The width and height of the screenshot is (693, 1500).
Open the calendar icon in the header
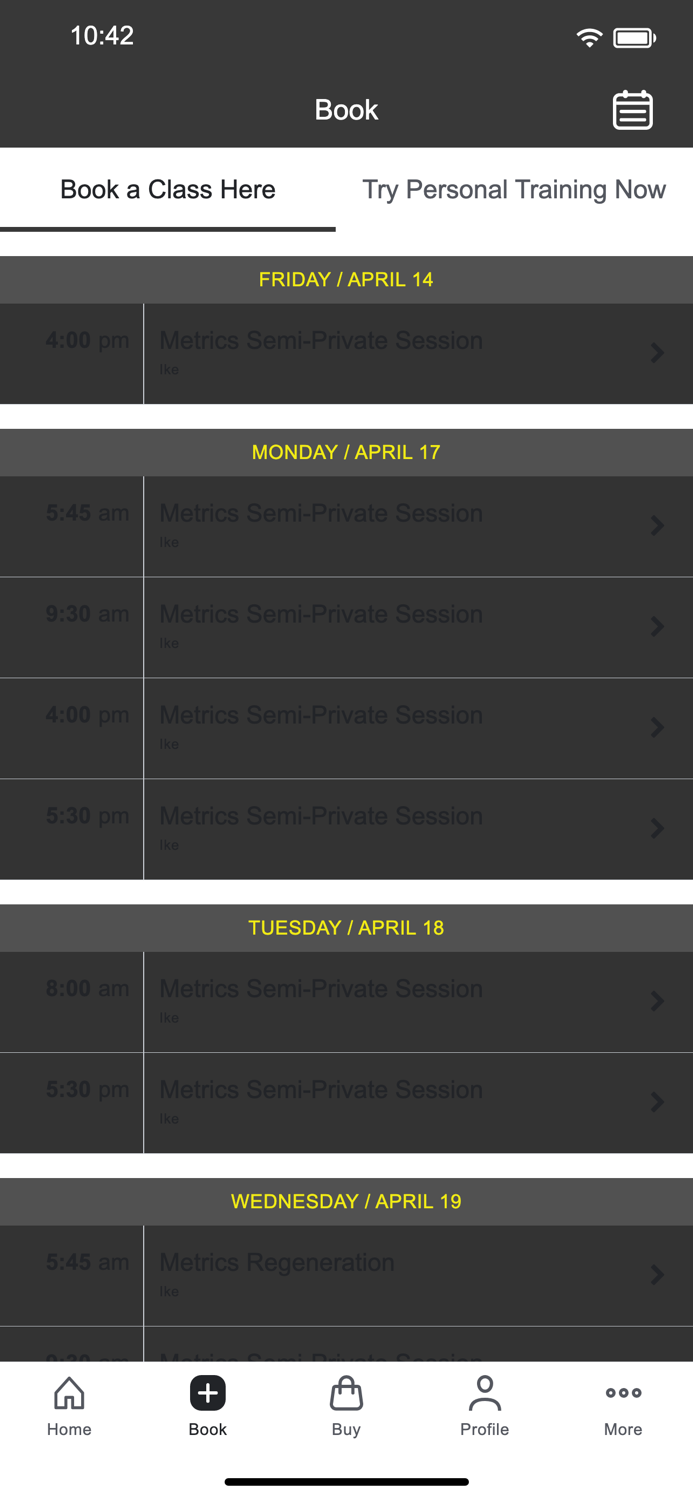632,110
